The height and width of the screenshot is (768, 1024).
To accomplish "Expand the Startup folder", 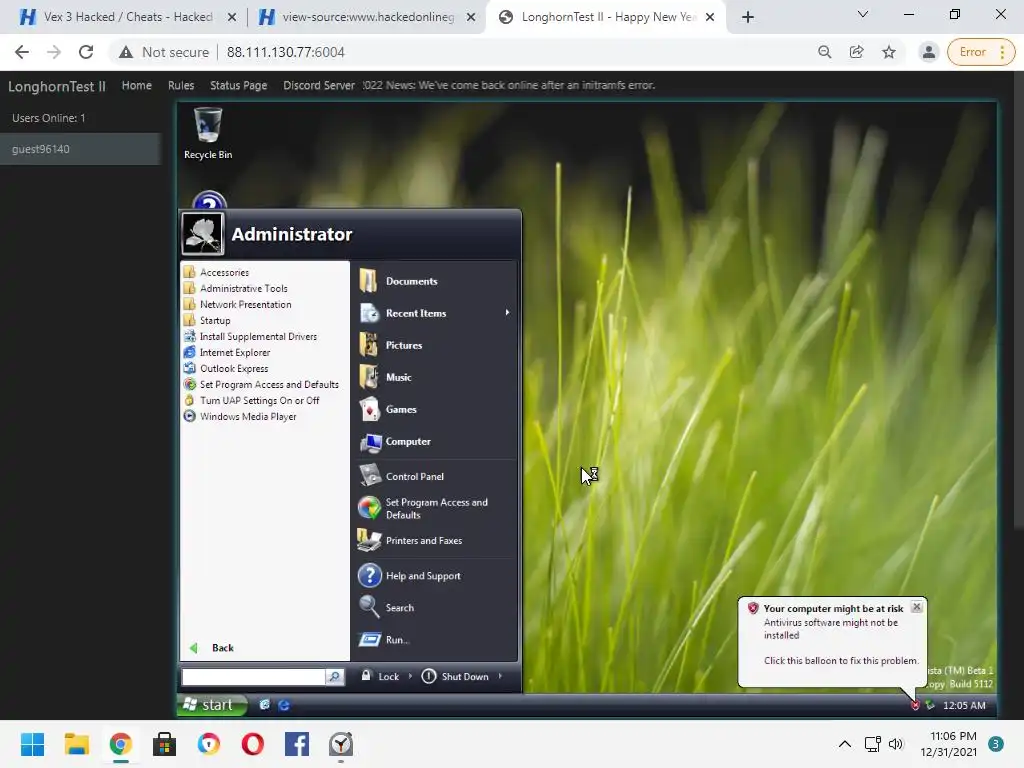I will pyautogui.click(x=215, y=320).
